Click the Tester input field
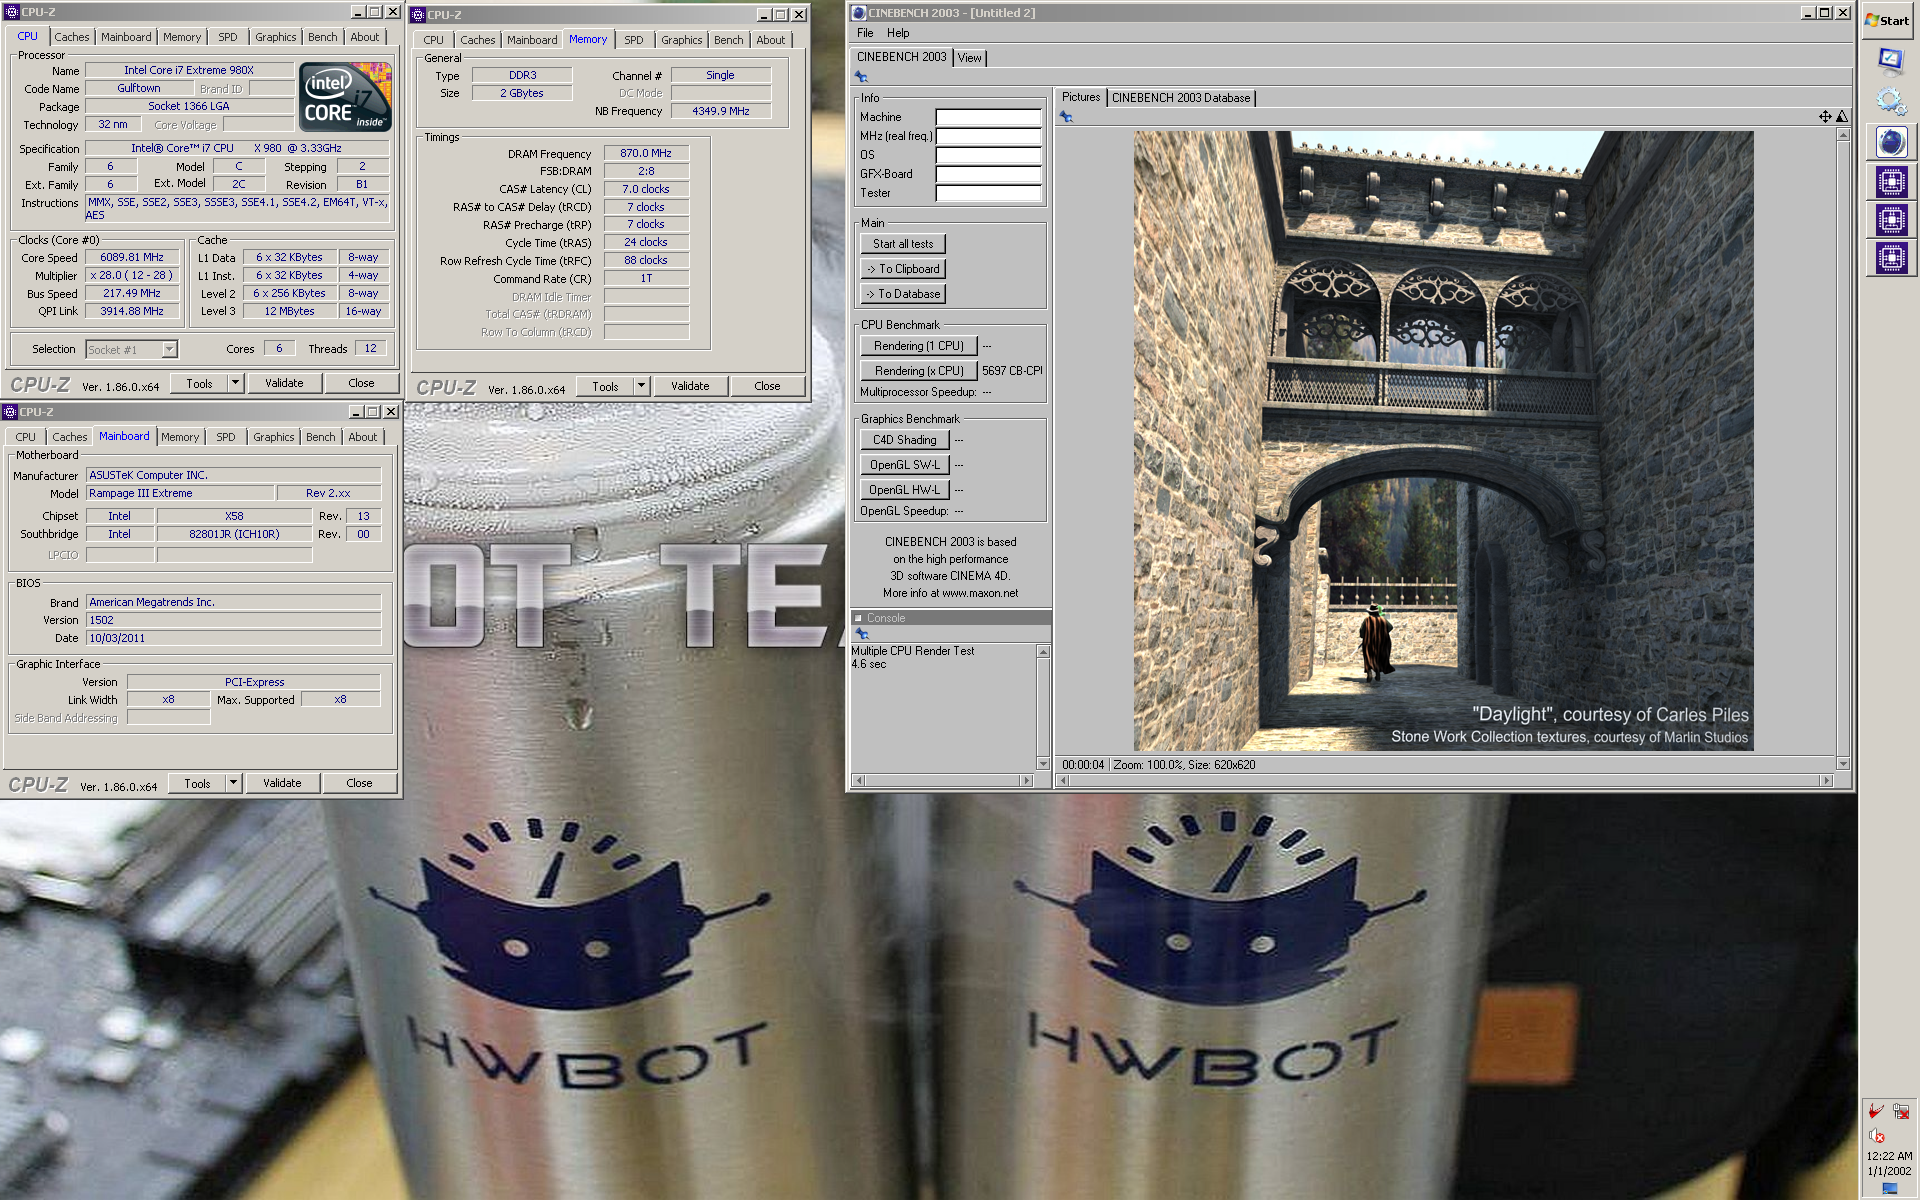 pos(988,193)
